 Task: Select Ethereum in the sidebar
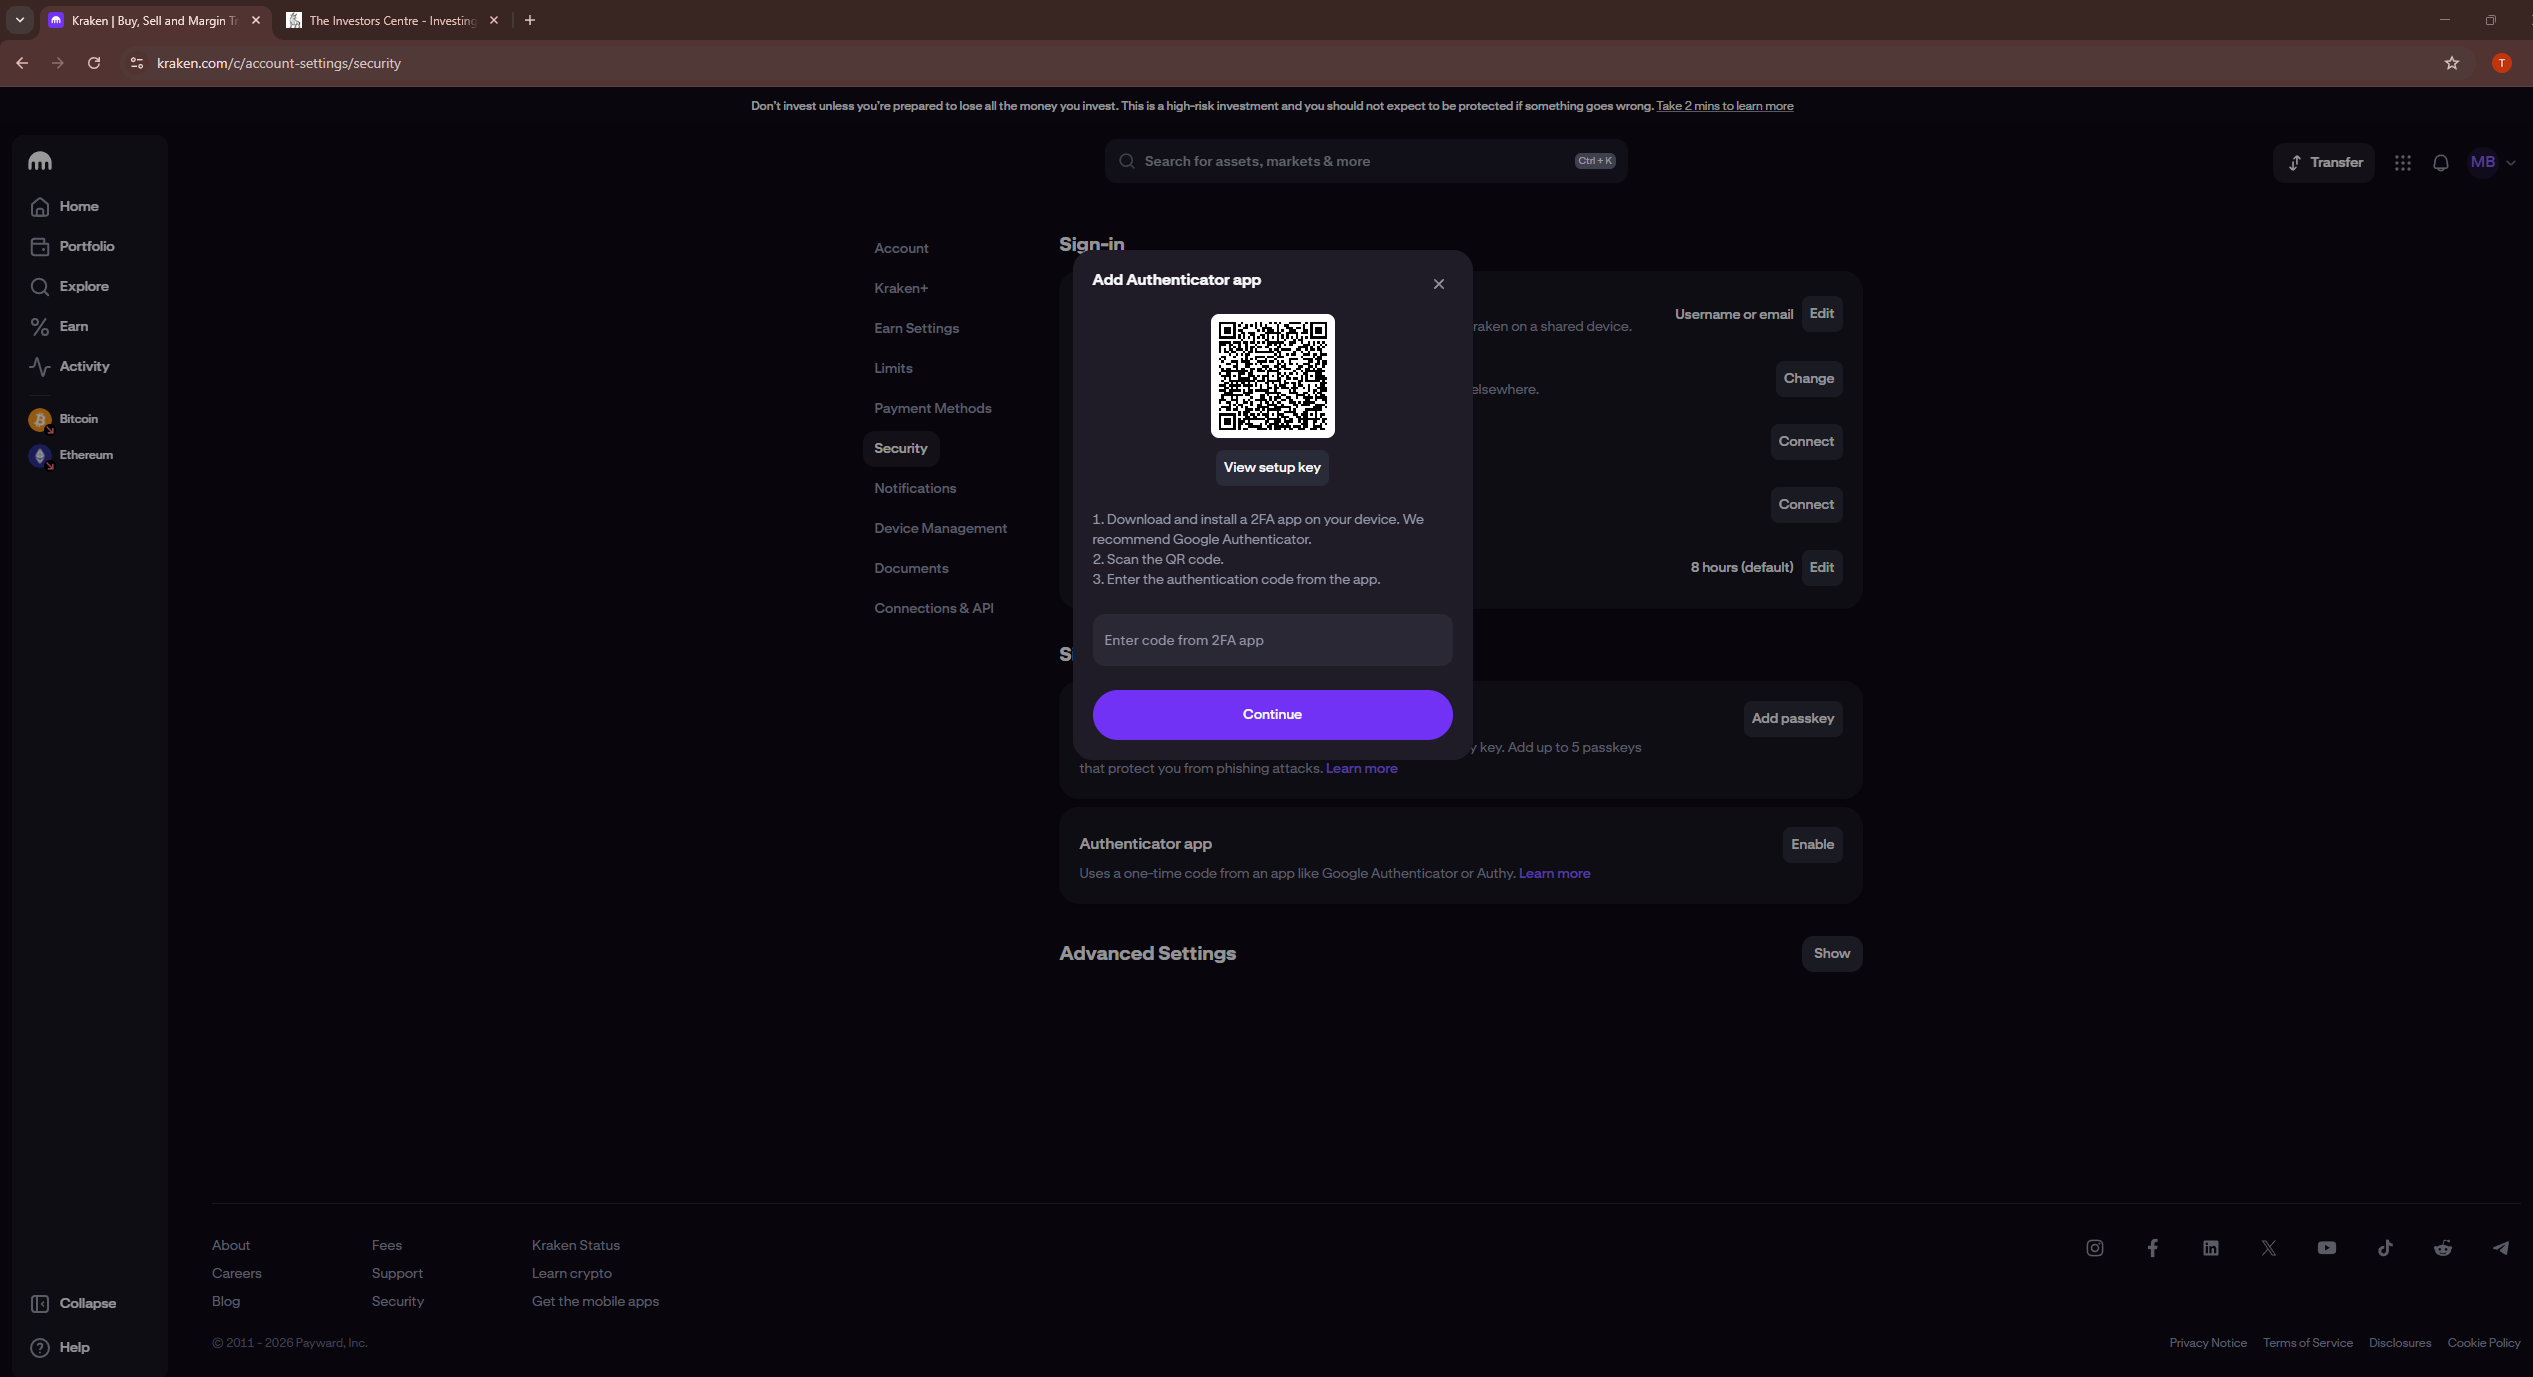[x=72, y=455]
